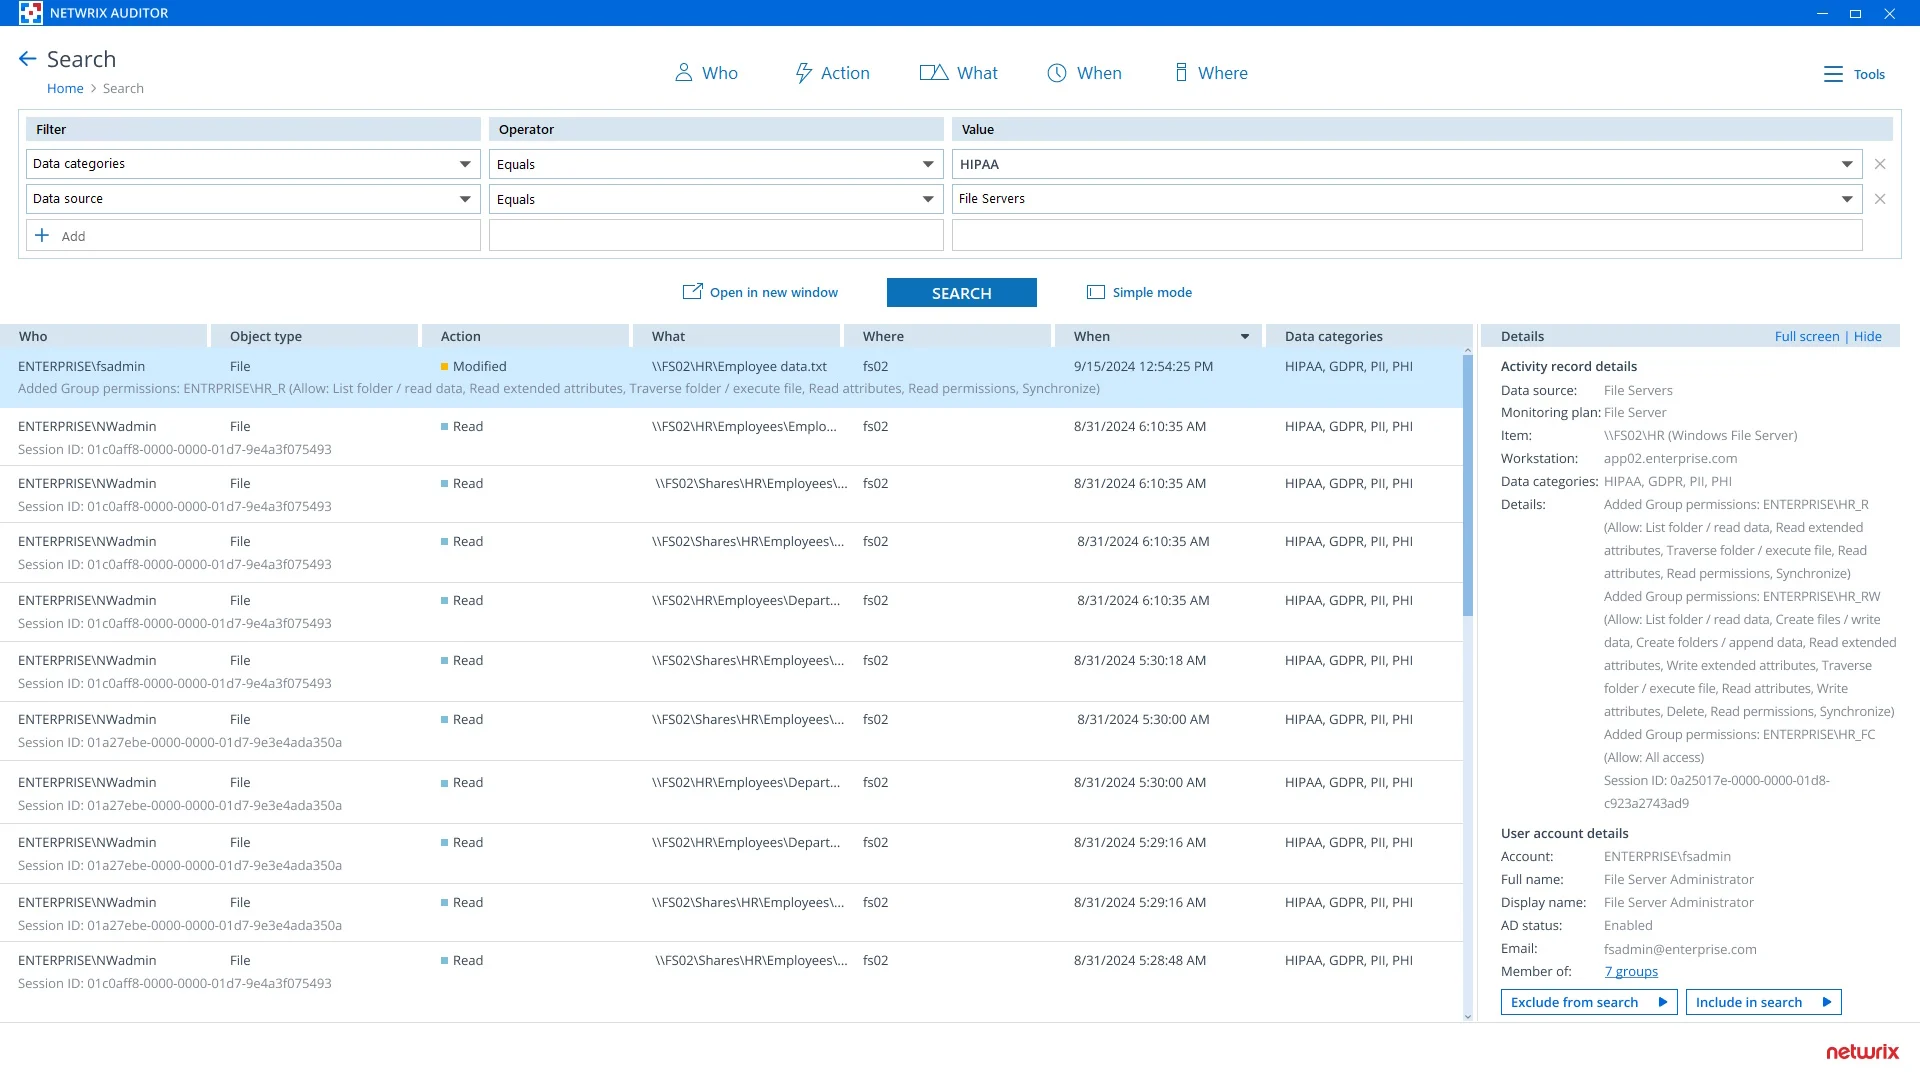
Task: Open Details in Full screen
Action: (x=1807, y=336)
